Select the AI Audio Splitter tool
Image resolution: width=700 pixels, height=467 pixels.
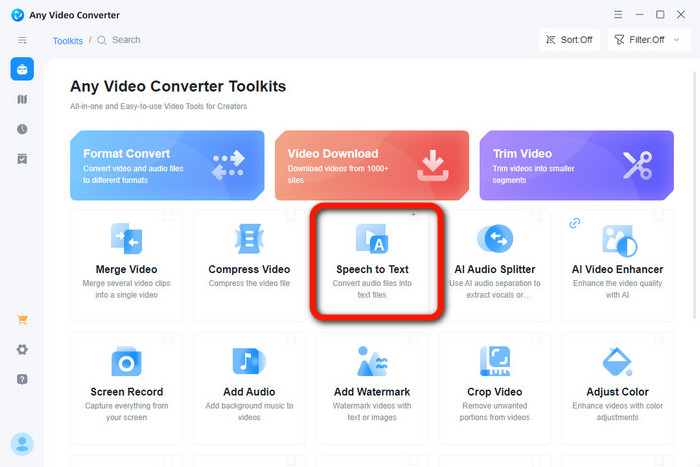tap(494, 260)
